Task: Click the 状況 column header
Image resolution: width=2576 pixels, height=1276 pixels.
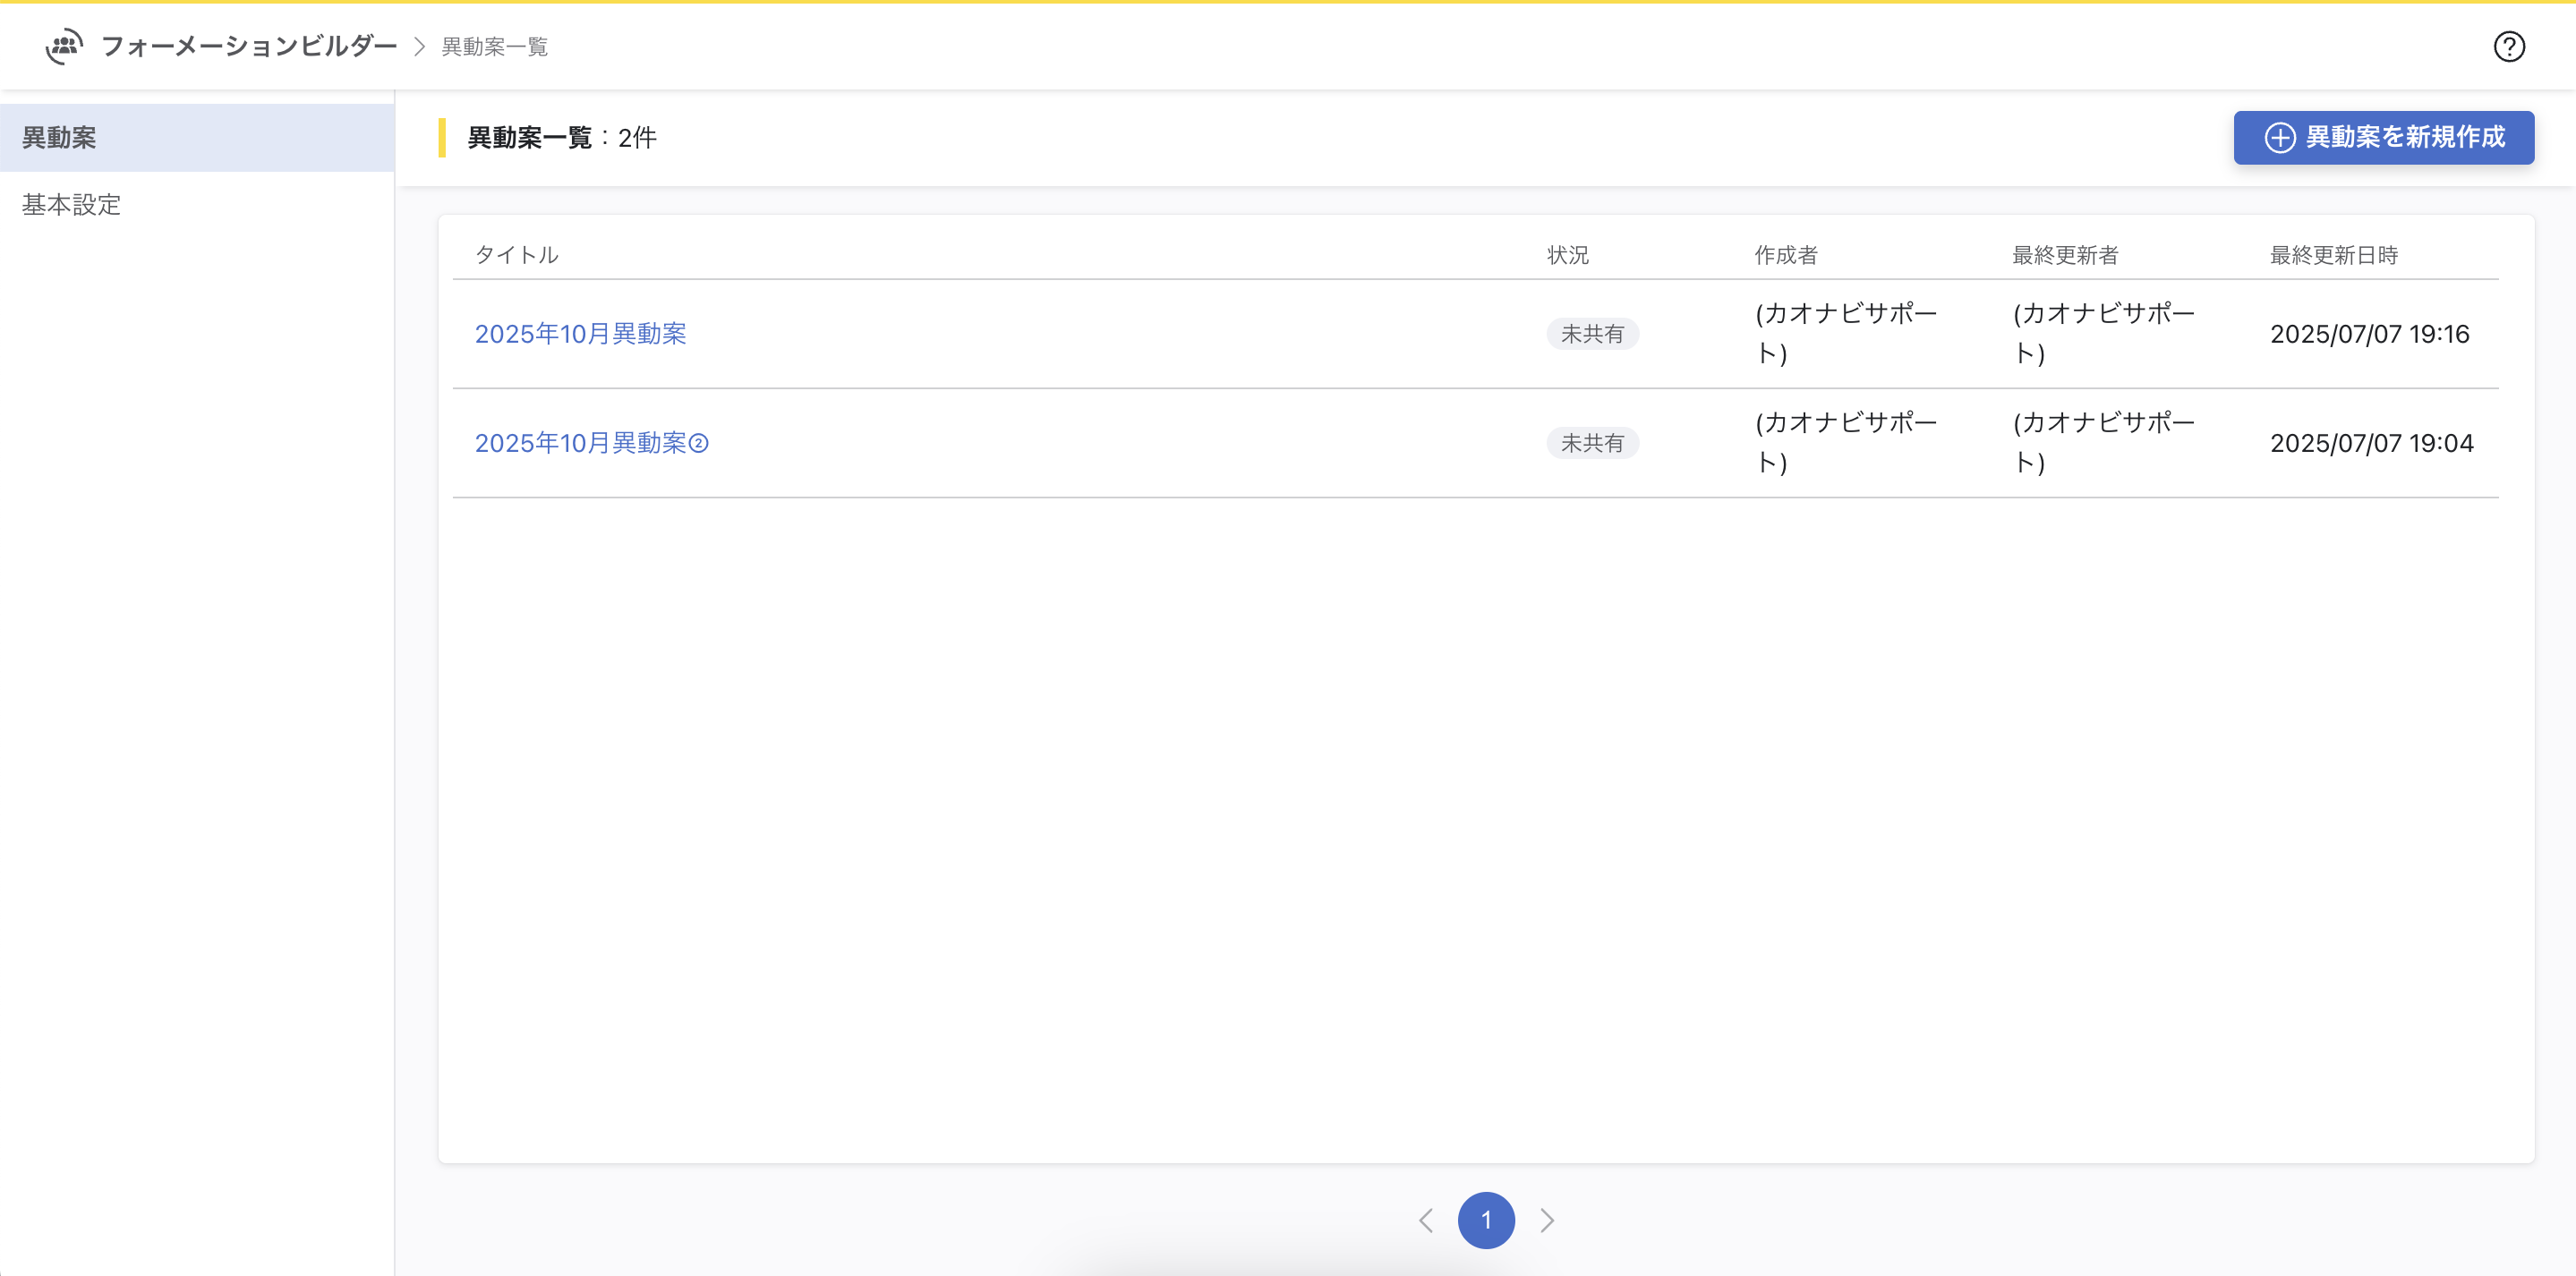Action: tap(1567, 255)
